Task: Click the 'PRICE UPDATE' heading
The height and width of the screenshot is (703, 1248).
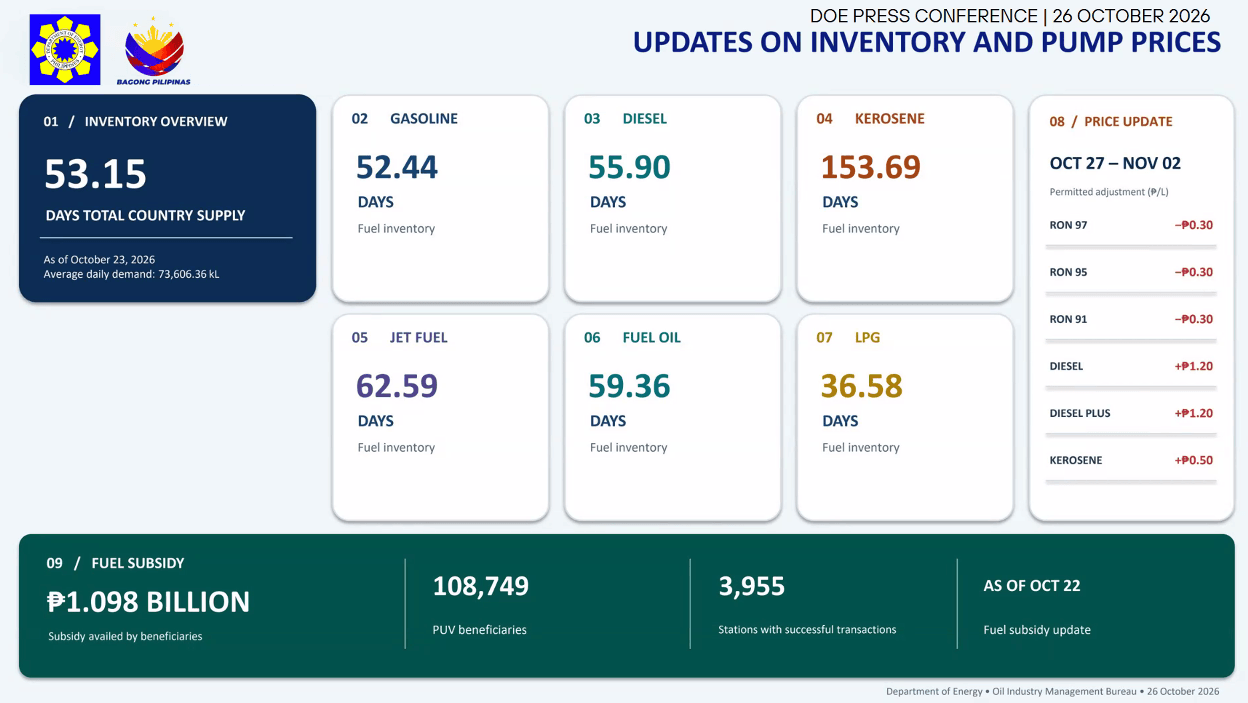Action: tap(1128, 121)
